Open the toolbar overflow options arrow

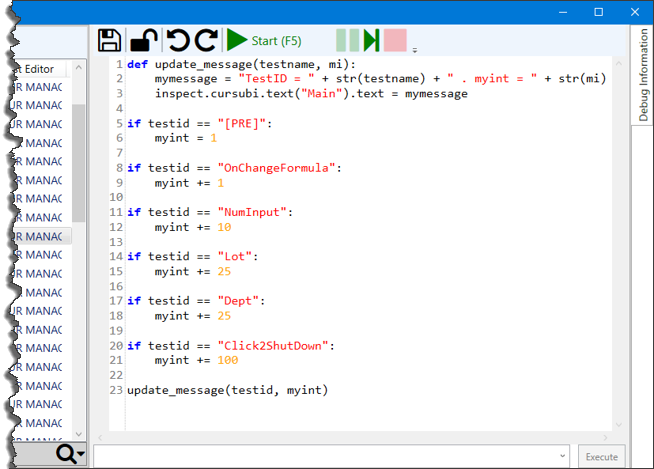[x=414, y=50]
